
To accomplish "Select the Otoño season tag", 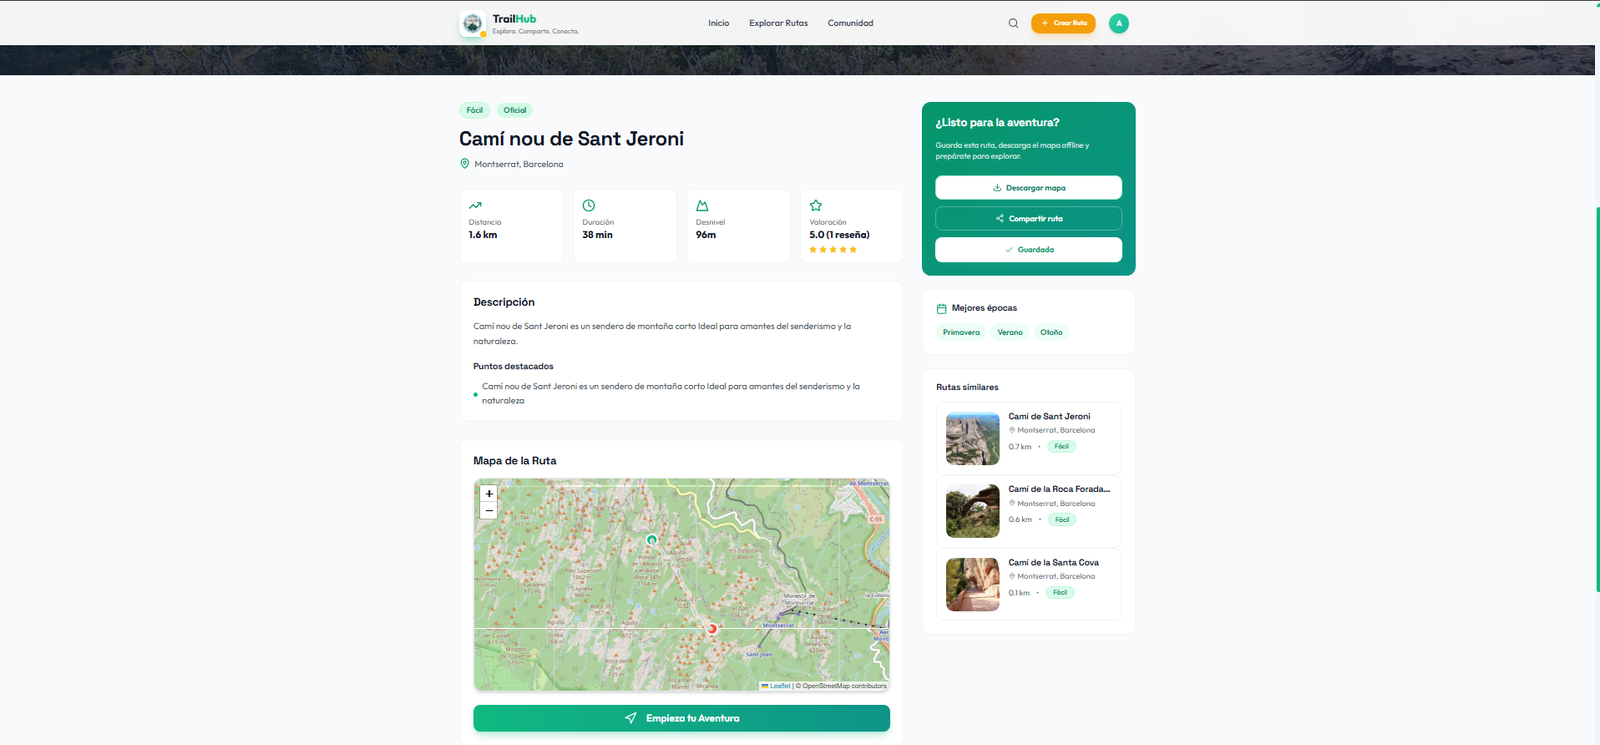I will (1051, 332).
